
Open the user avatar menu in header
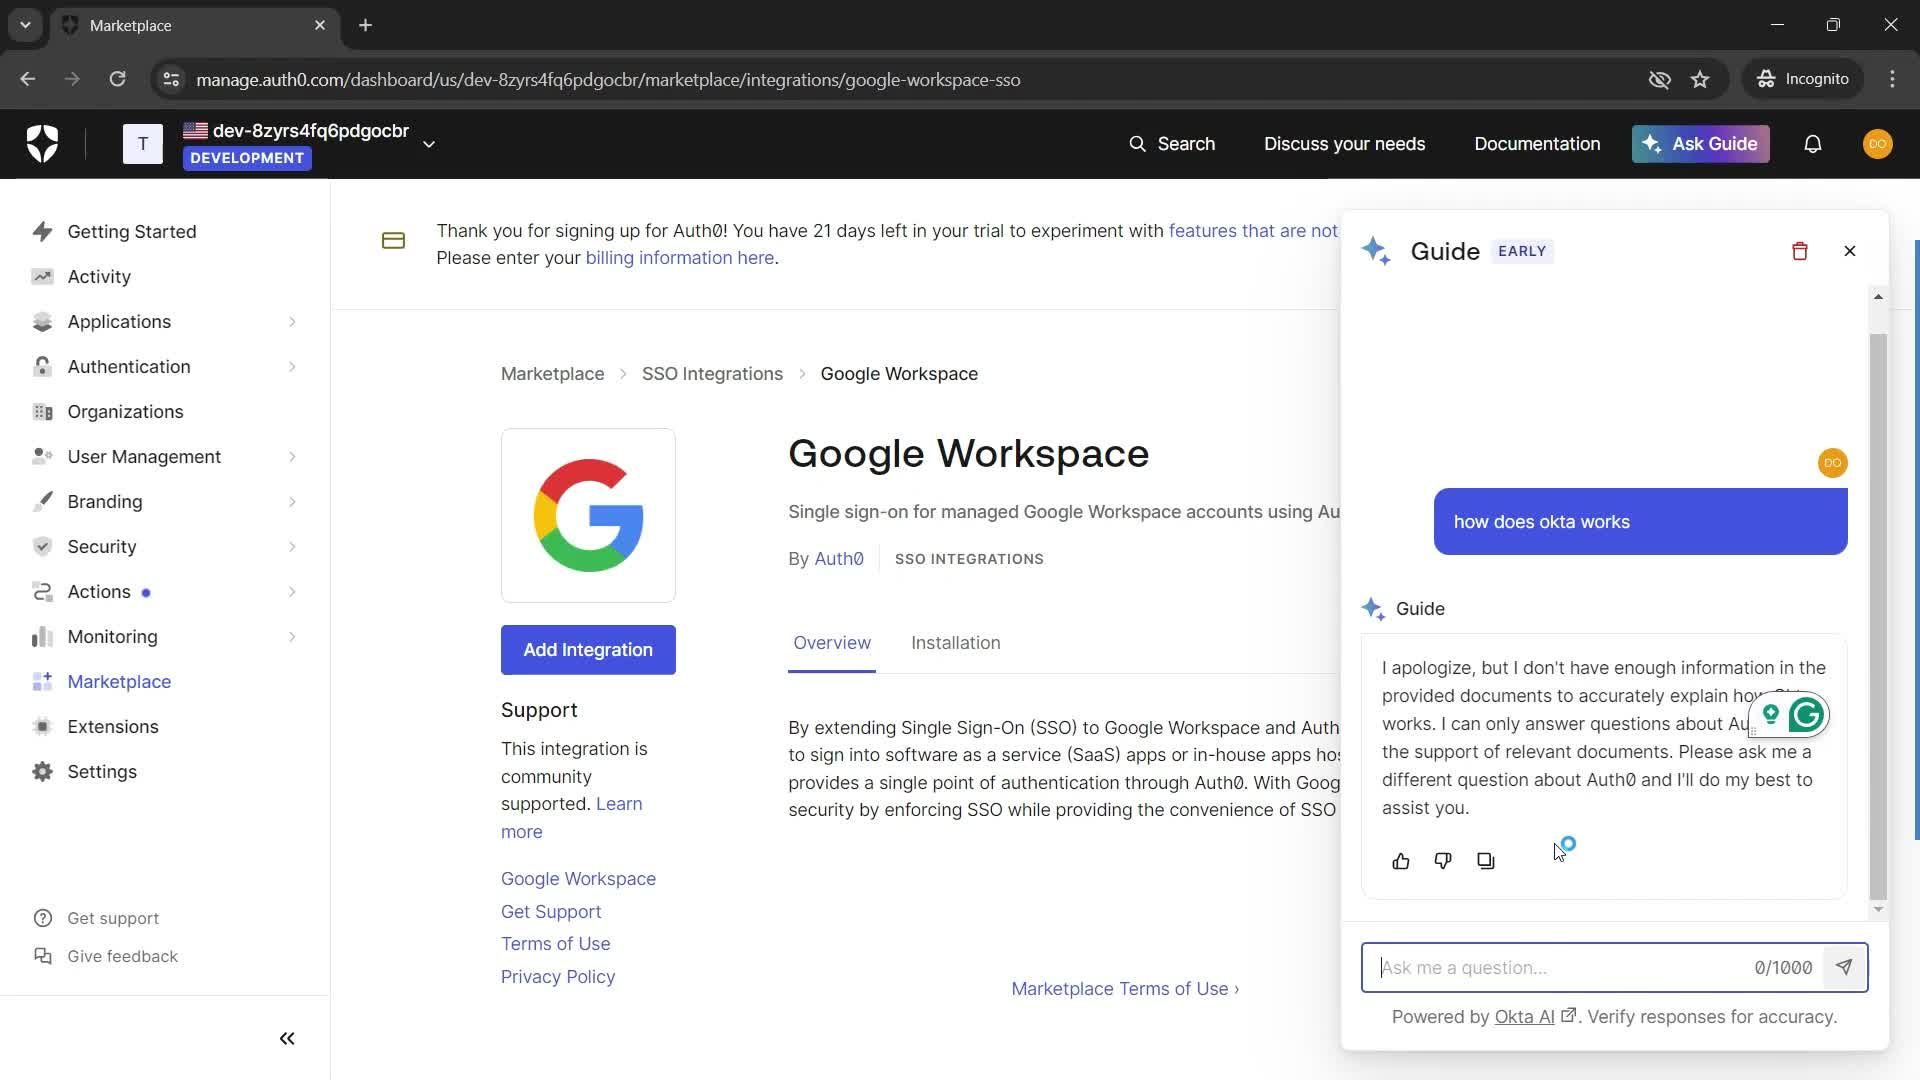click(1877, 144)
